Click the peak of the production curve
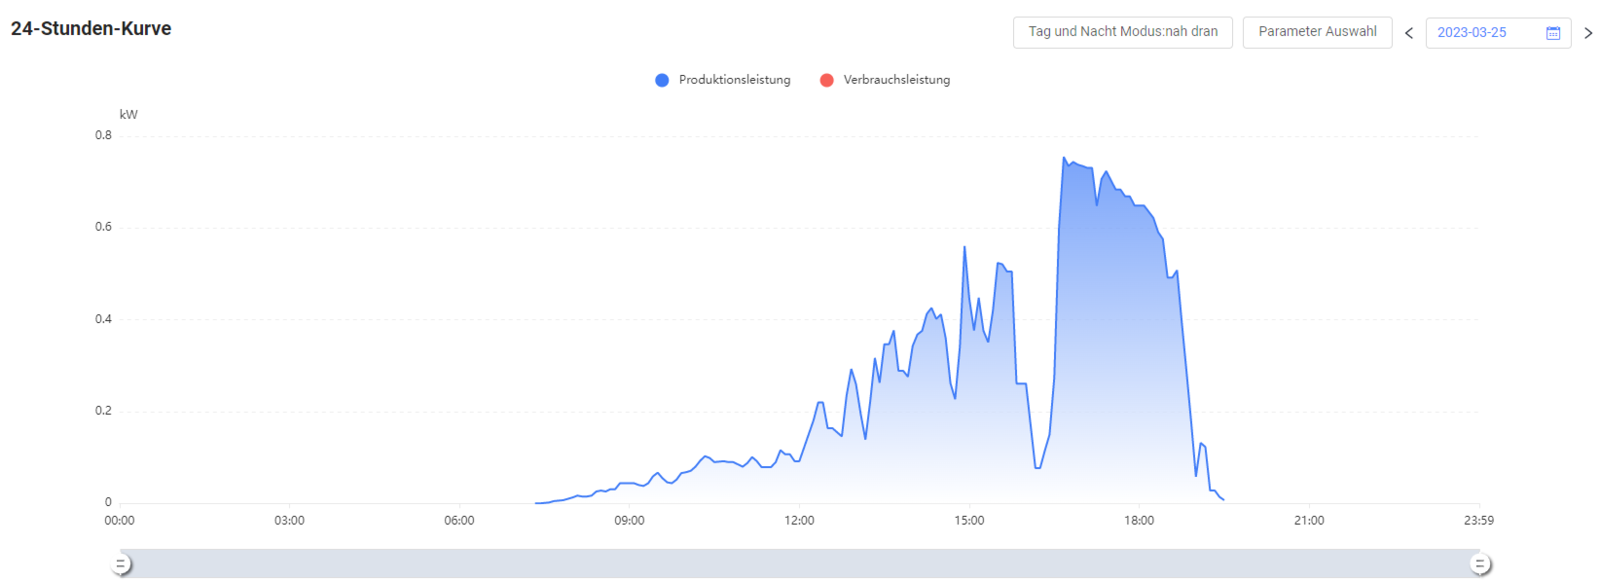Viewport: 1600px width, 581px height. tap(1064, 157)
